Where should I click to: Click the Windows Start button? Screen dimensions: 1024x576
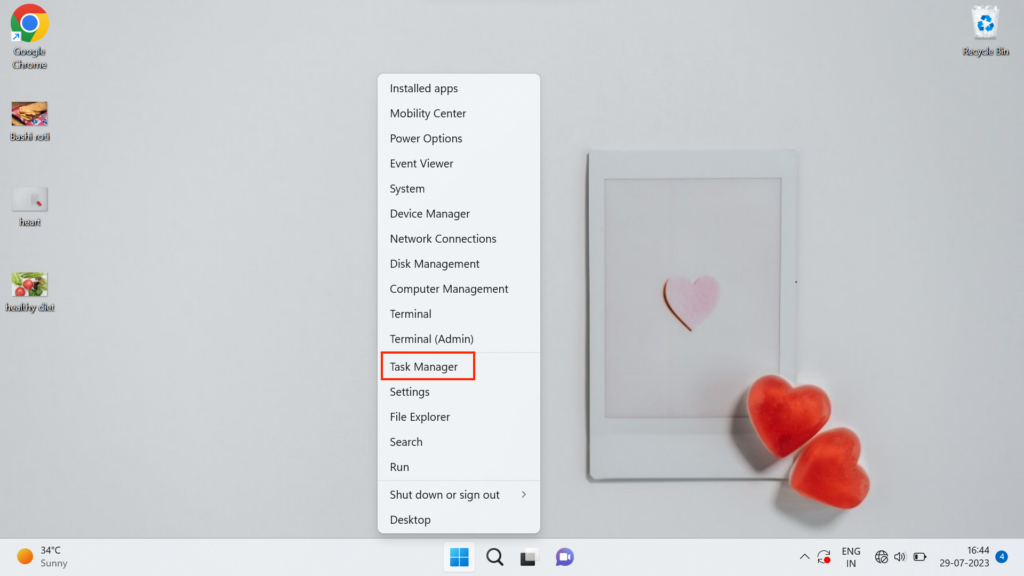459,557
